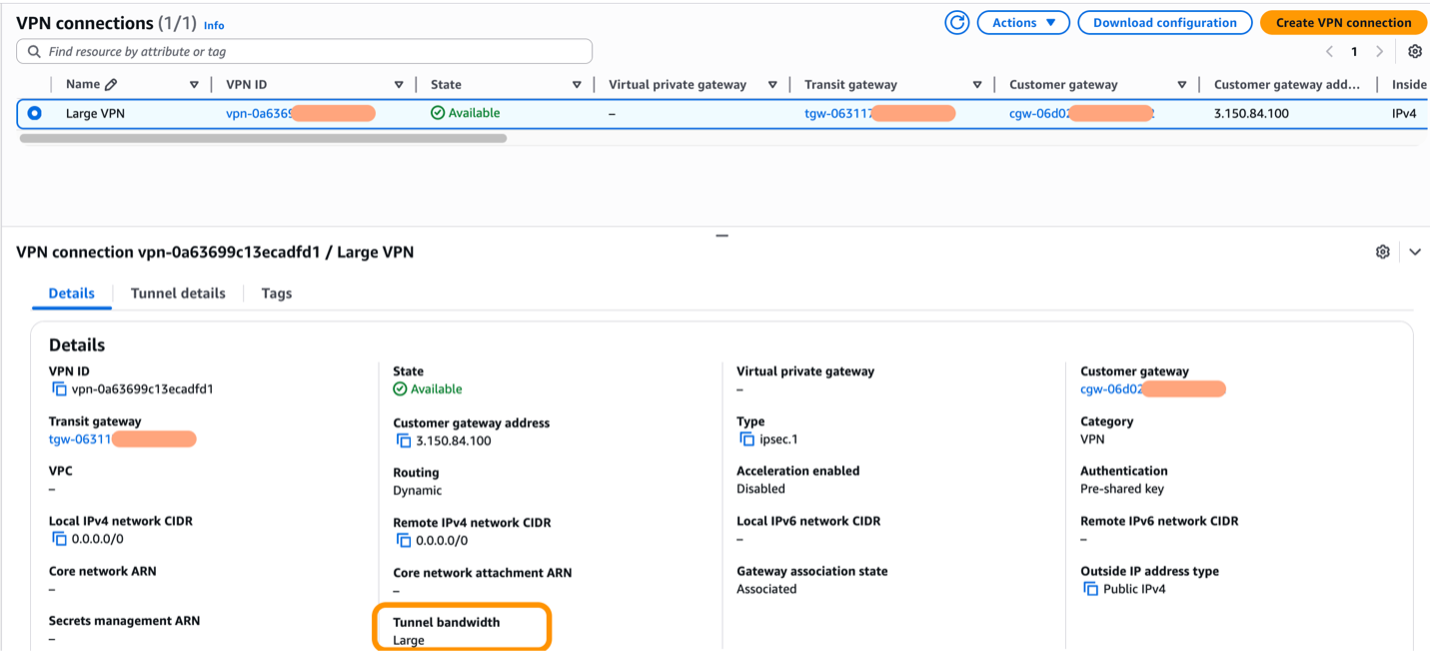Open the Tags tab
This screenshot has height=653, width=1430.
coord(276,293)
